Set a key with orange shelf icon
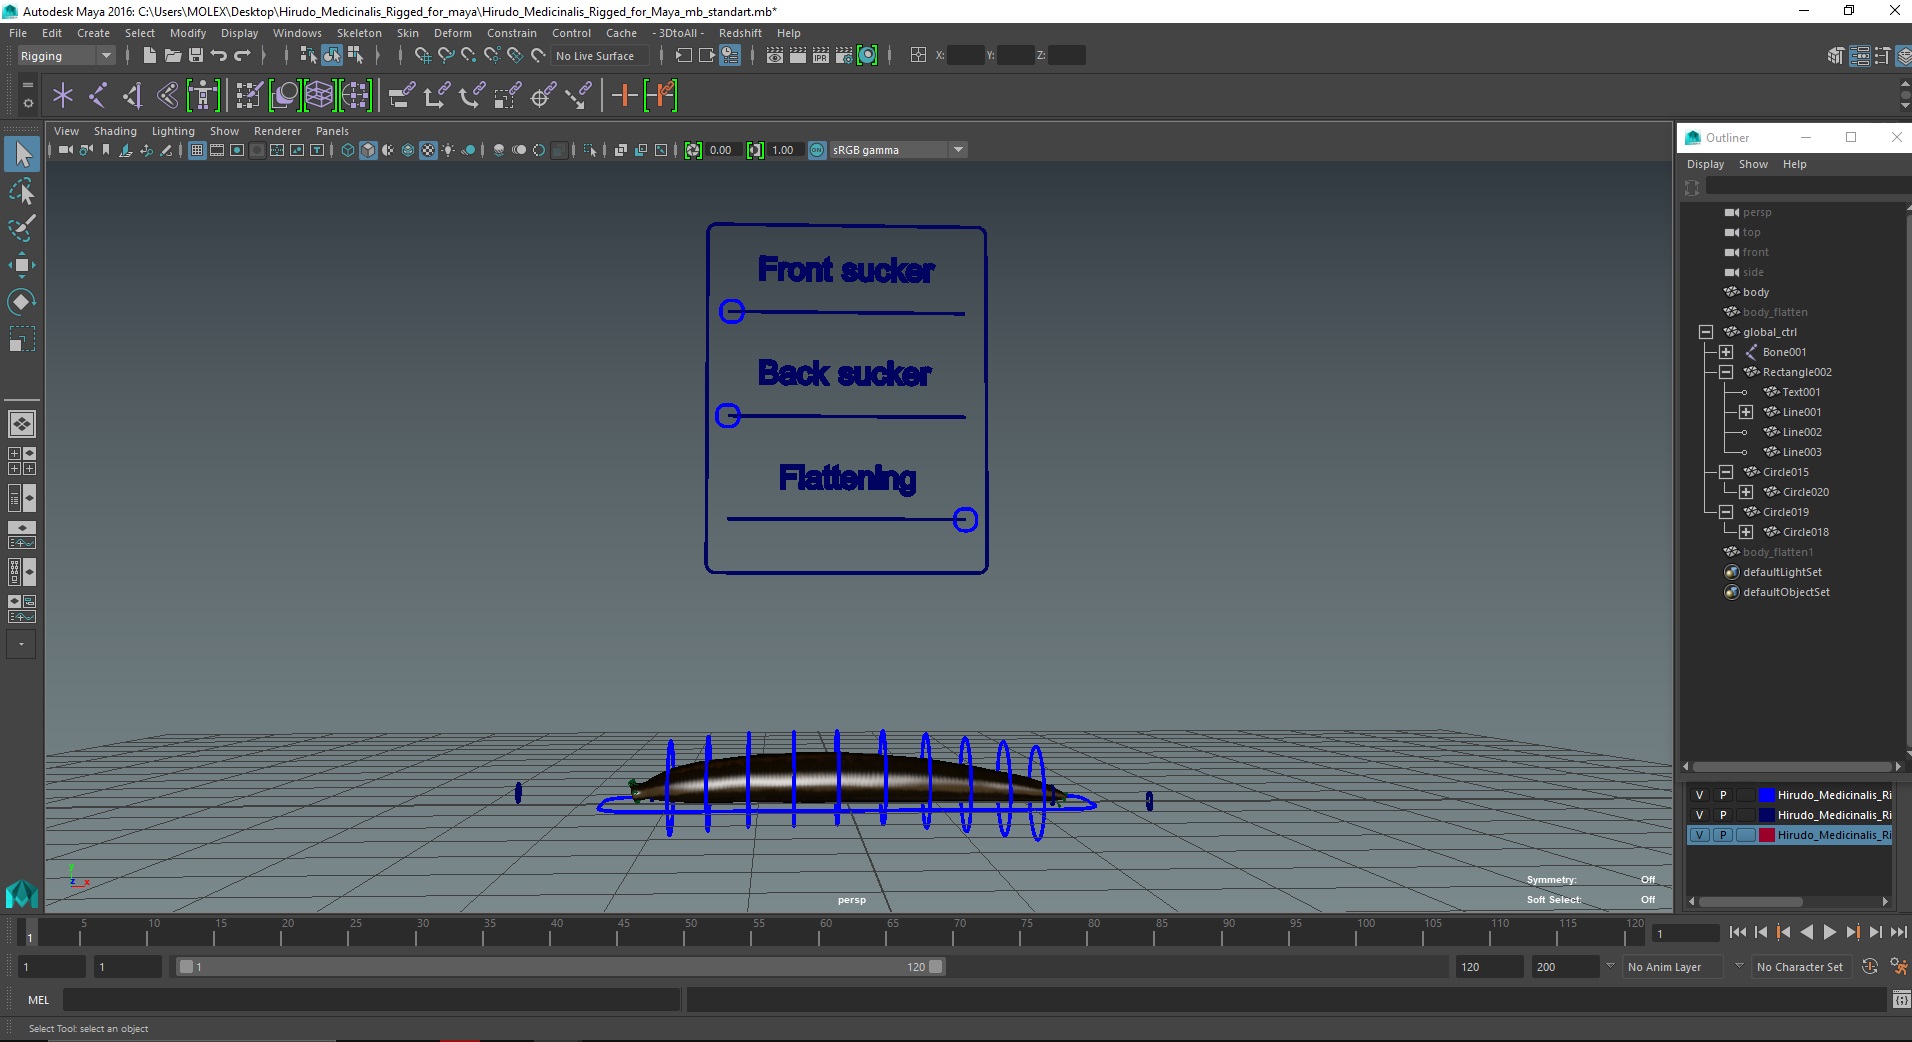Viewport: 1912px width, 1042px height. pyautogui.click(x=624, y=96)
